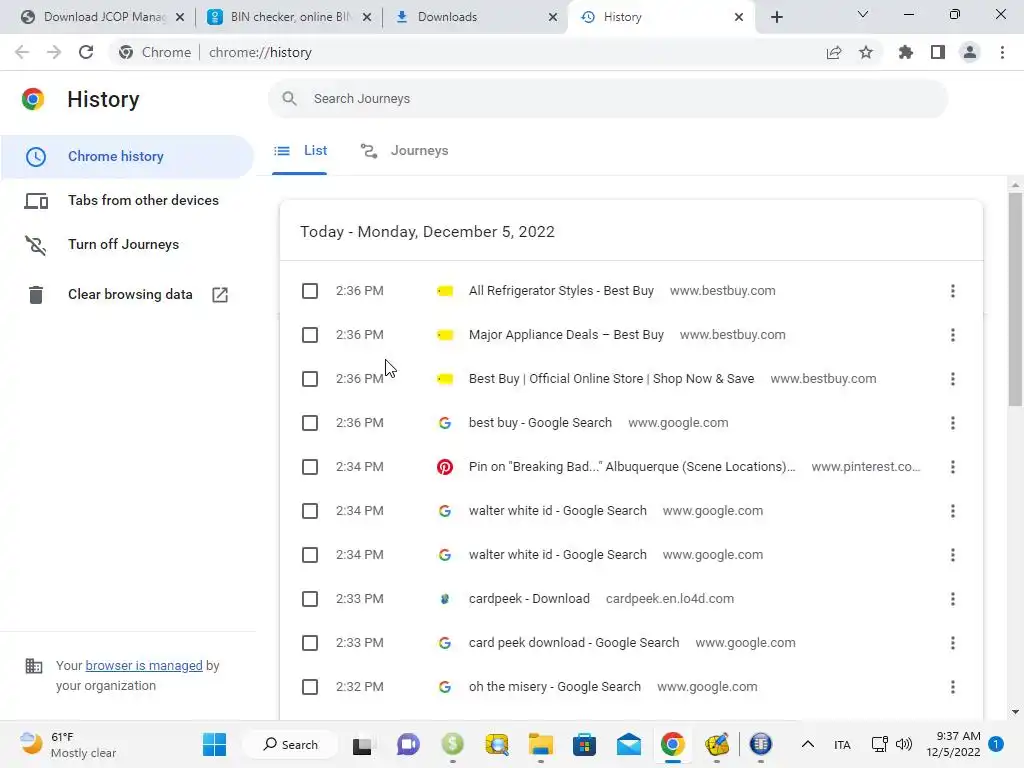Click the Clear browsing data external-link icon
The image size is (1024, 768).
coord(220,295)
